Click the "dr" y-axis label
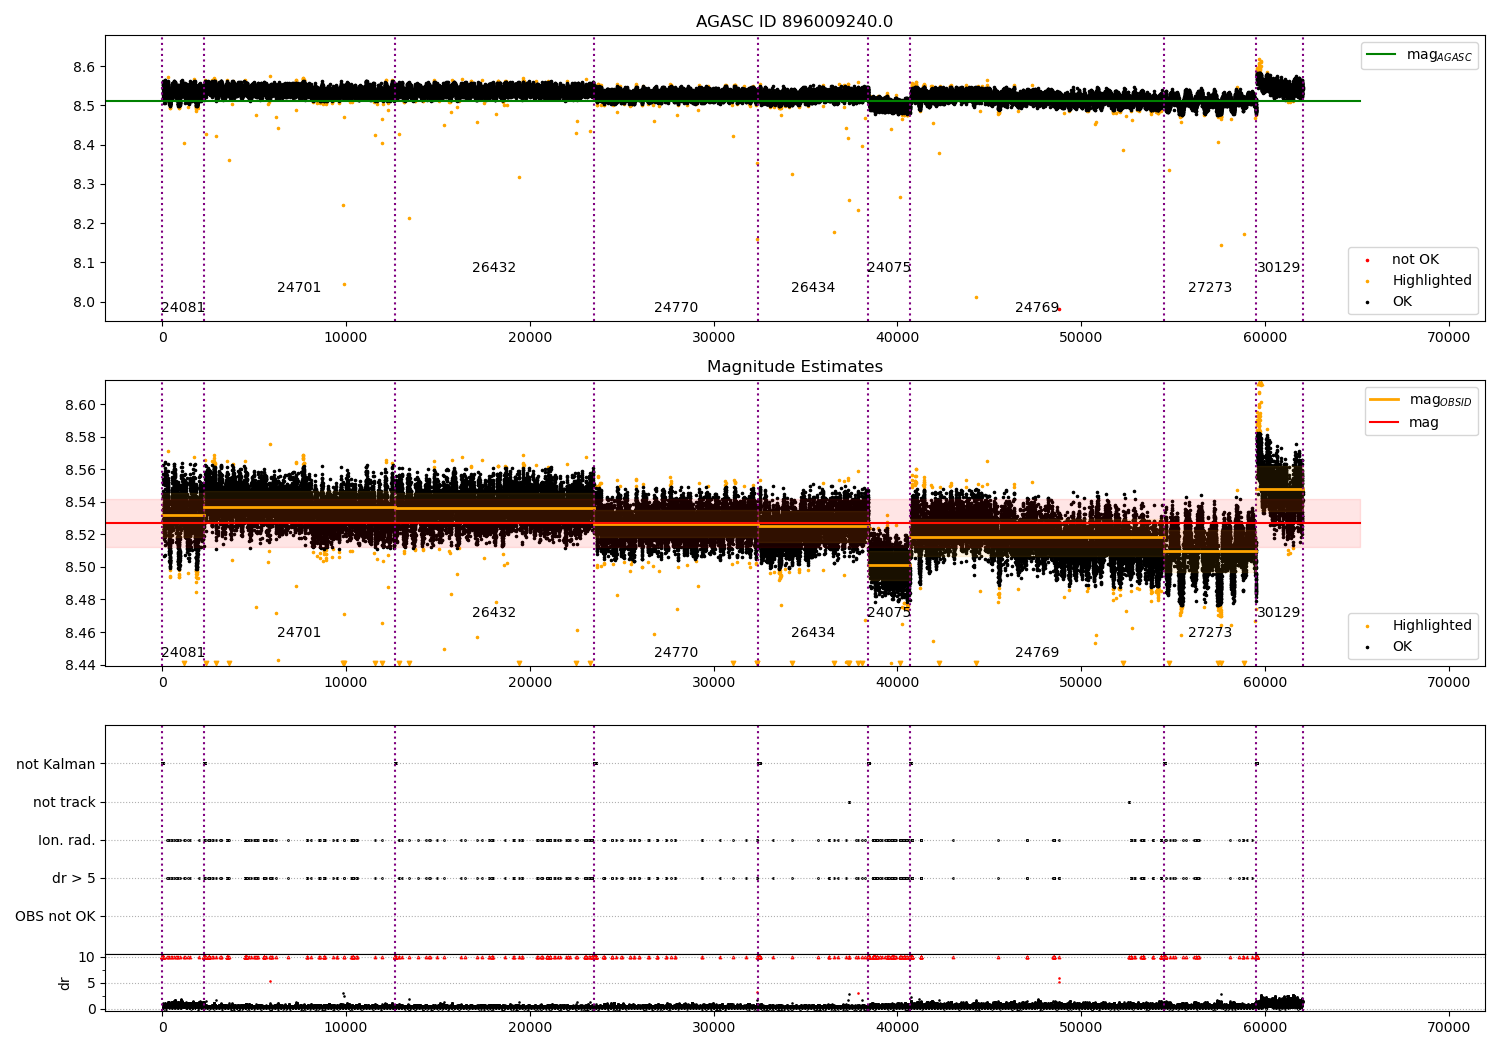 (65, 983)
